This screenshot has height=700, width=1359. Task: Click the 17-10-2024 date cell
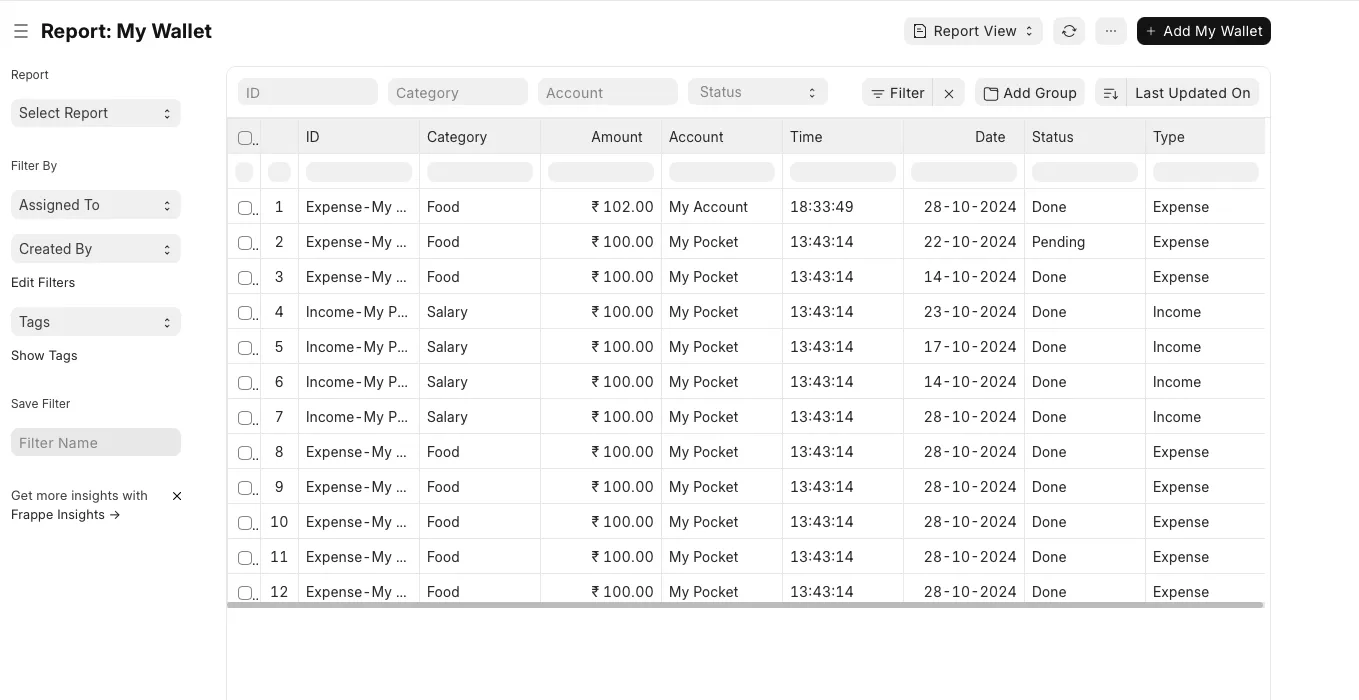point(964,347)
